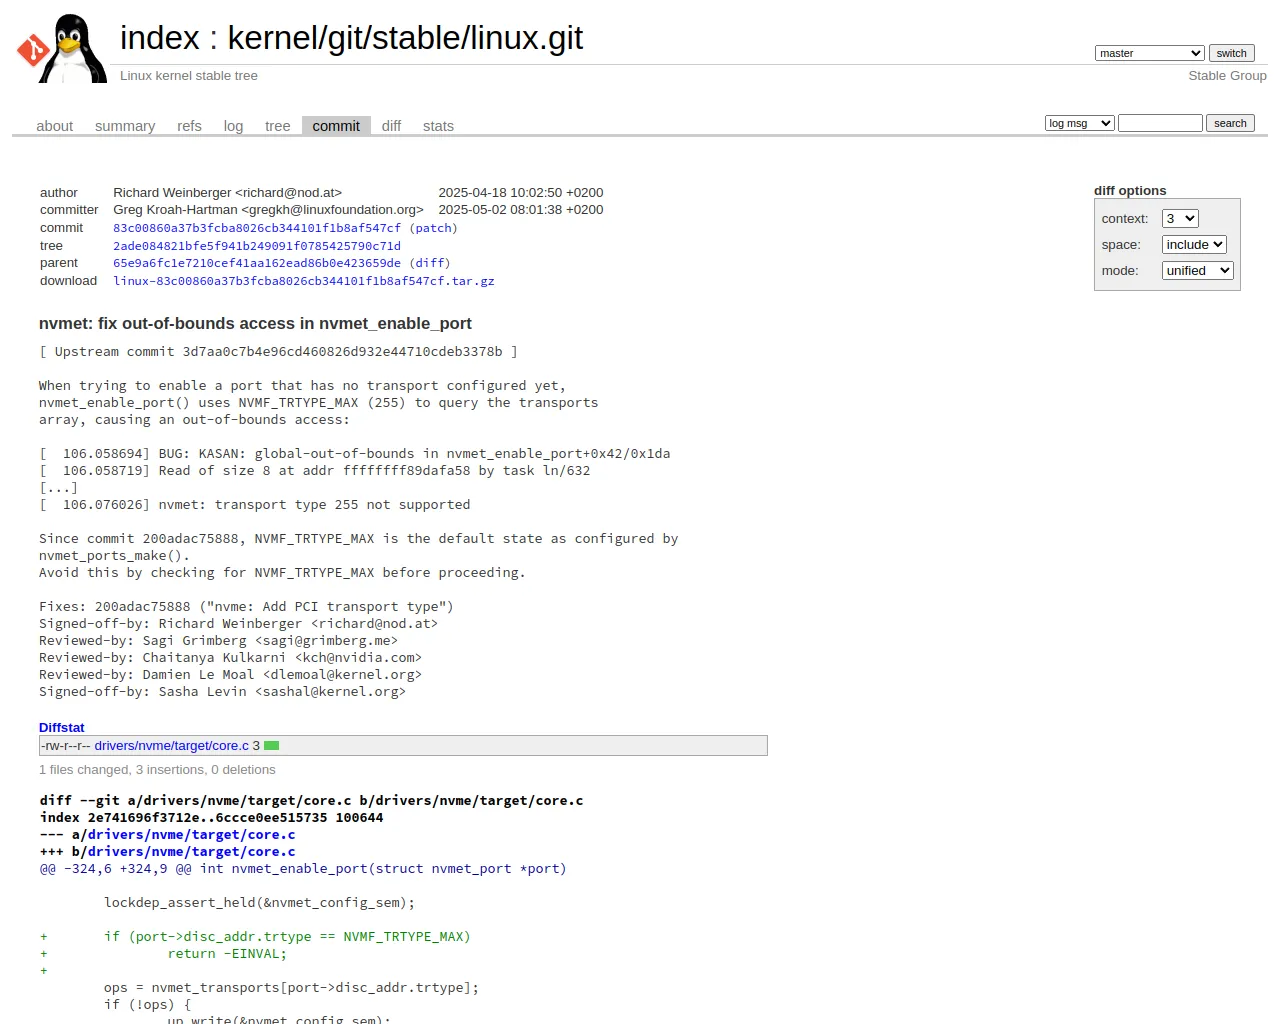
Task: Click Signed-off-by Sasha Levin line
Action: click(222, 691)
